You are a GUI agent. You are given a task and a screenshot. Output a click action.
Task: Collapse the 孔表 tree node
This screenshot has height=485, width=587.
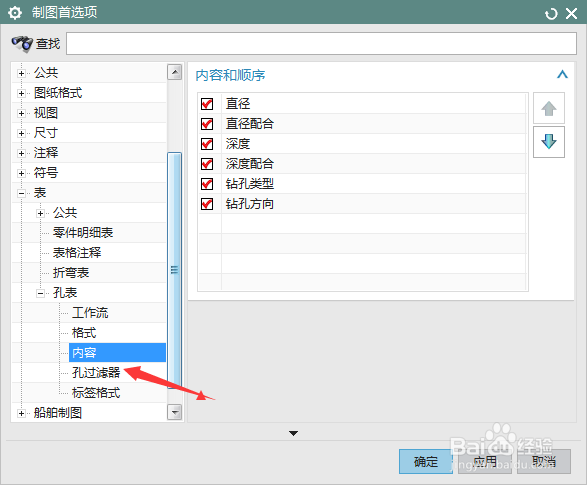(x=40, y=293)
